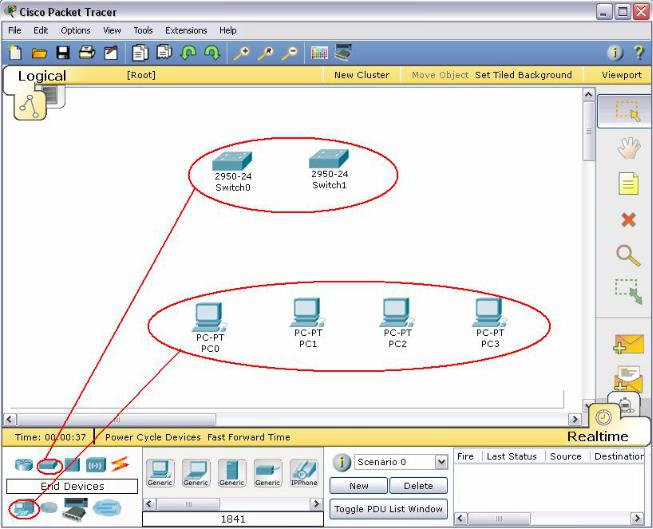Click Power Cycle Devices
Image resolution: width=653 pixels, height=529 pixels.
tap(153, 437)
